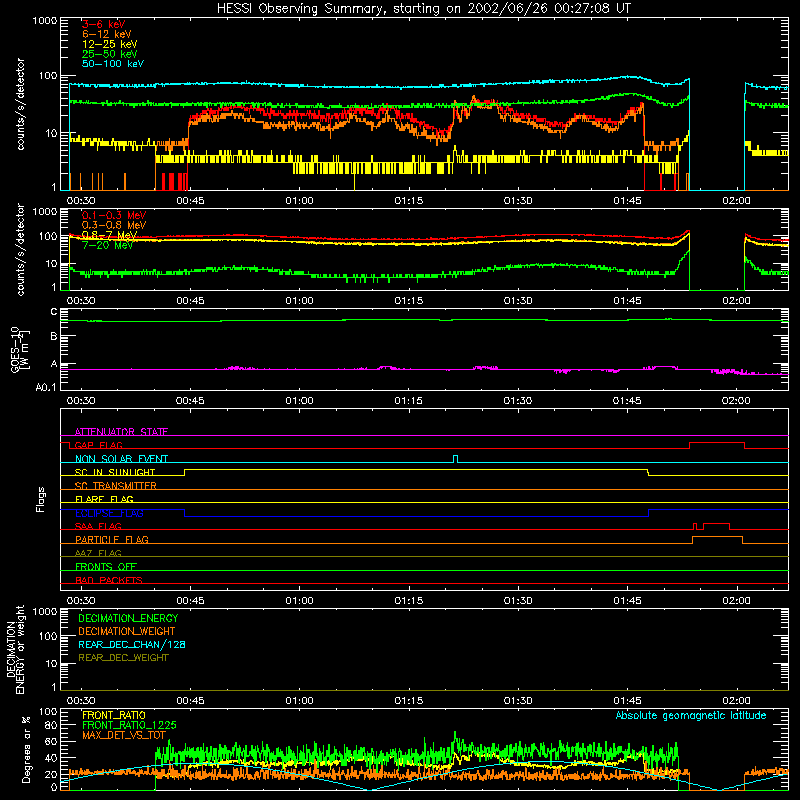
Task: Select the PARTICLE_FLAG label
Action: pyautogui.click(x=112, y=539)
